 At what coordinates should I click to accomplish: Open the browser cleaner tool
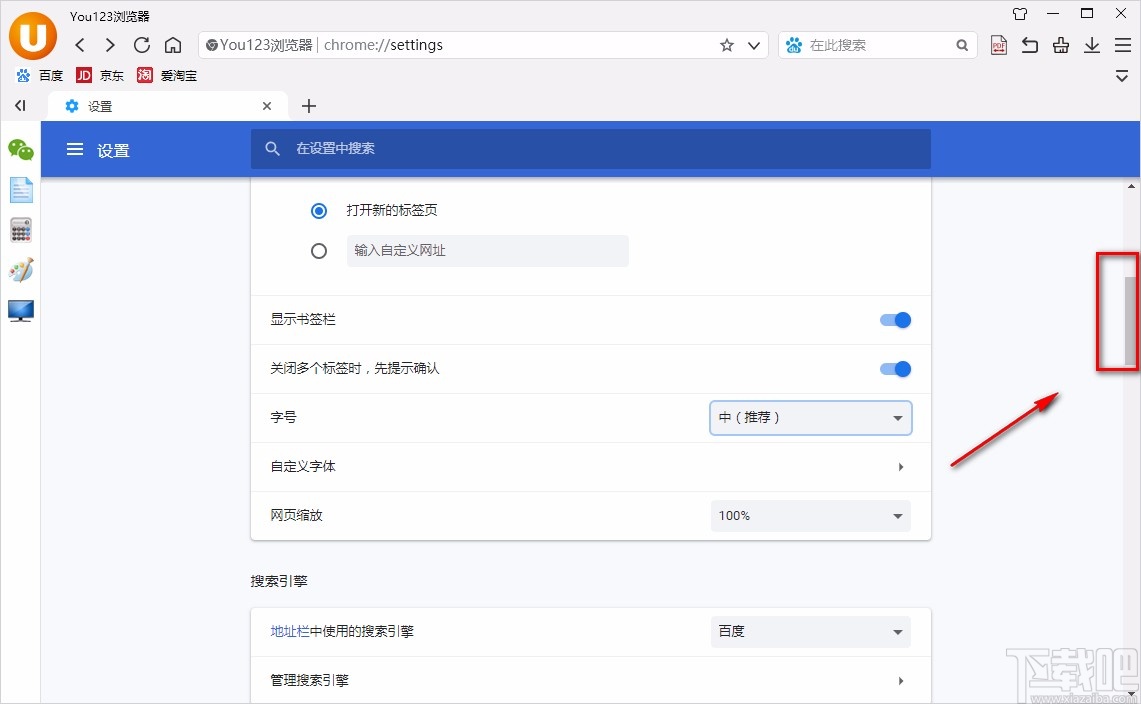tap(1060, 45)
